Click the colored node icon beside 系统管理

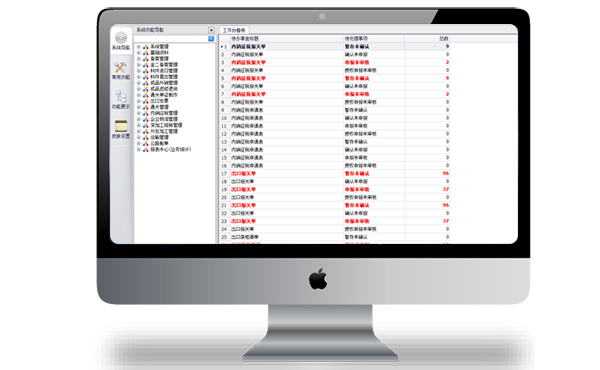point(145,46)
